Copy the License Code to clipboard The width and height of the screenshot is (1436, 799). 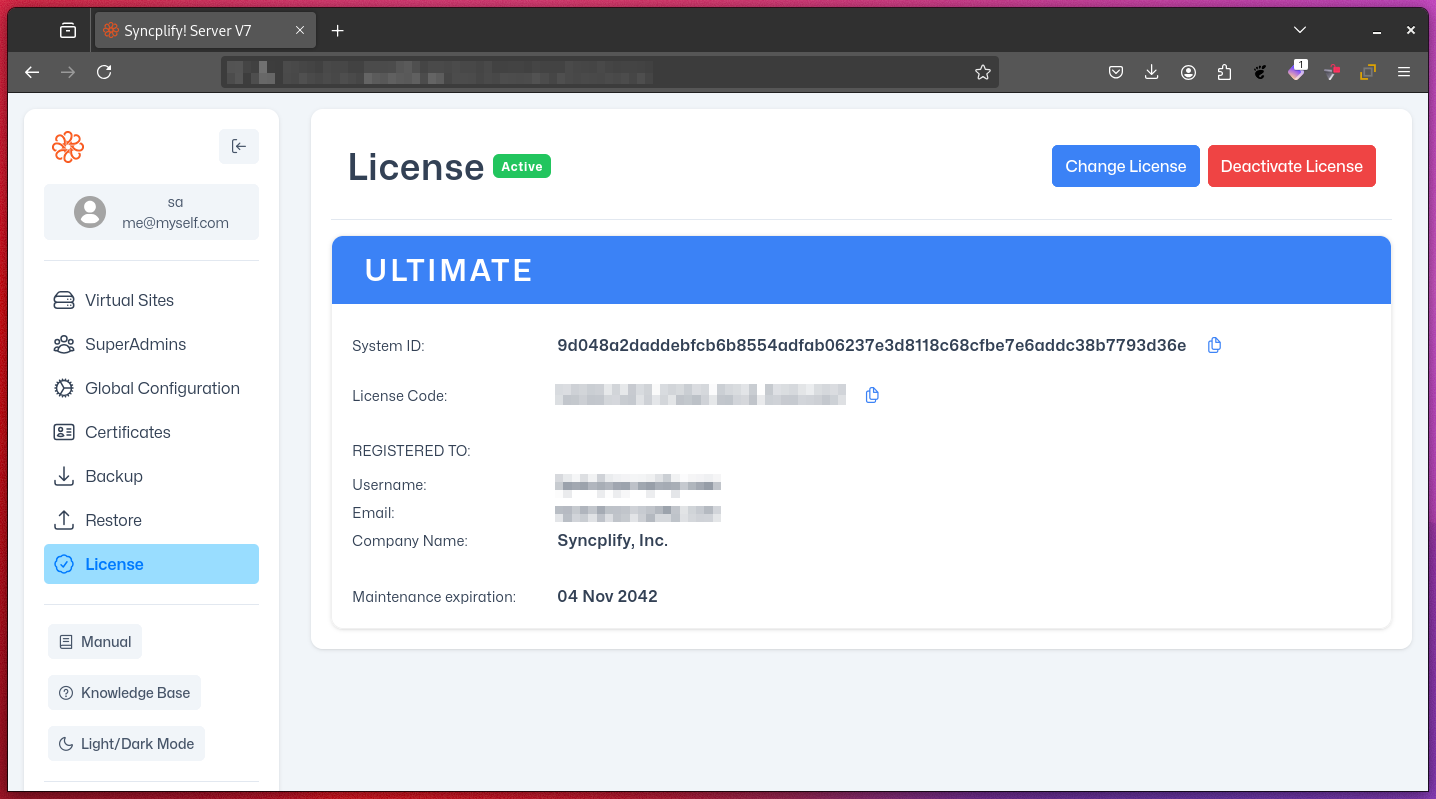[x=872, y=395]
